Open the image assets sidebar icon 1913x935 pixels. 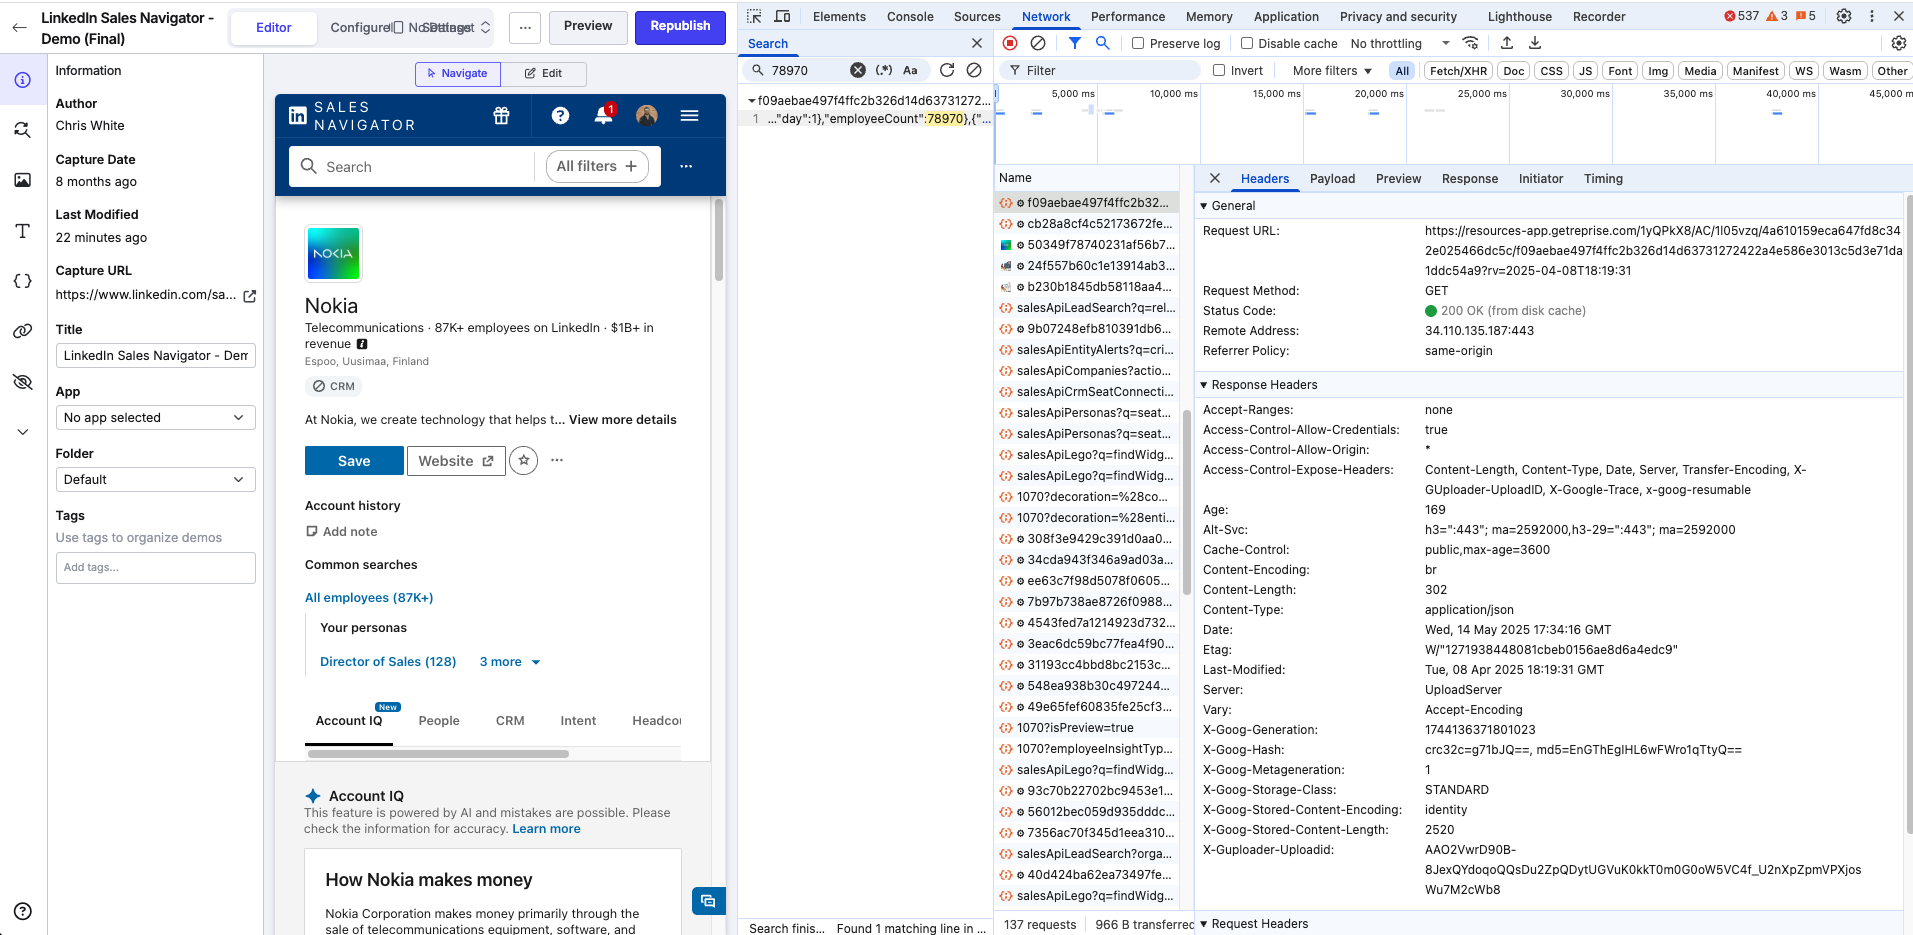click(22, 180)
